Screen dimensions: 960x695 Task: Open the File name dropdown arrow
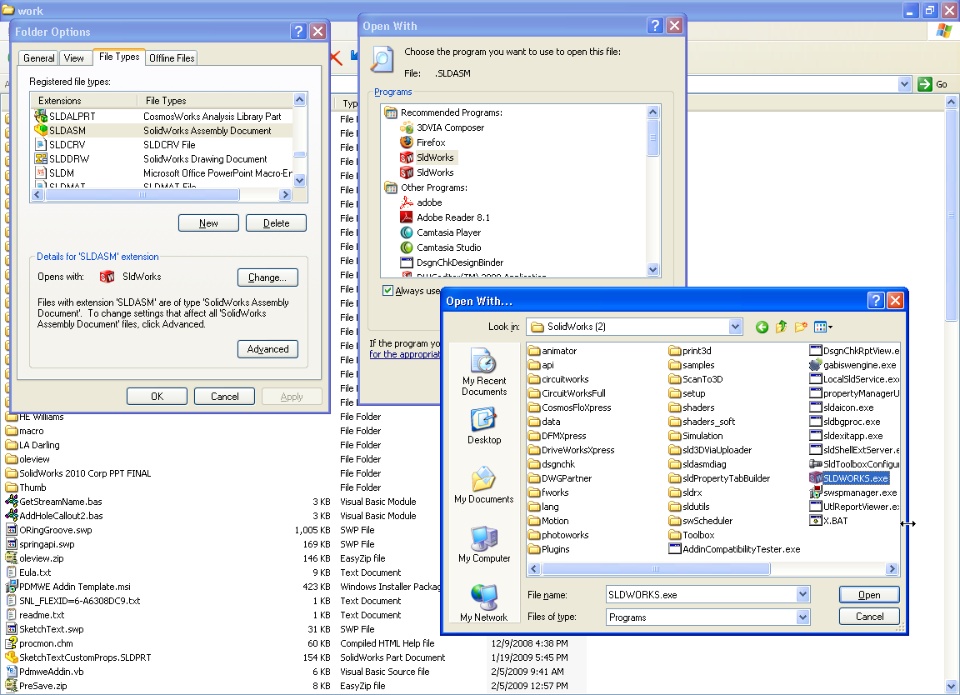click(x=803, y=594)
